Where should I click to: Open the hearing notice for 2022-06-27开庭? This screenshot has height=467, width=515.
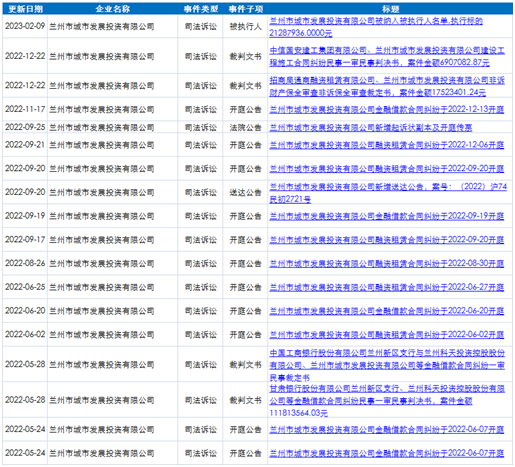pyautogui.click(x=387, y=287)
